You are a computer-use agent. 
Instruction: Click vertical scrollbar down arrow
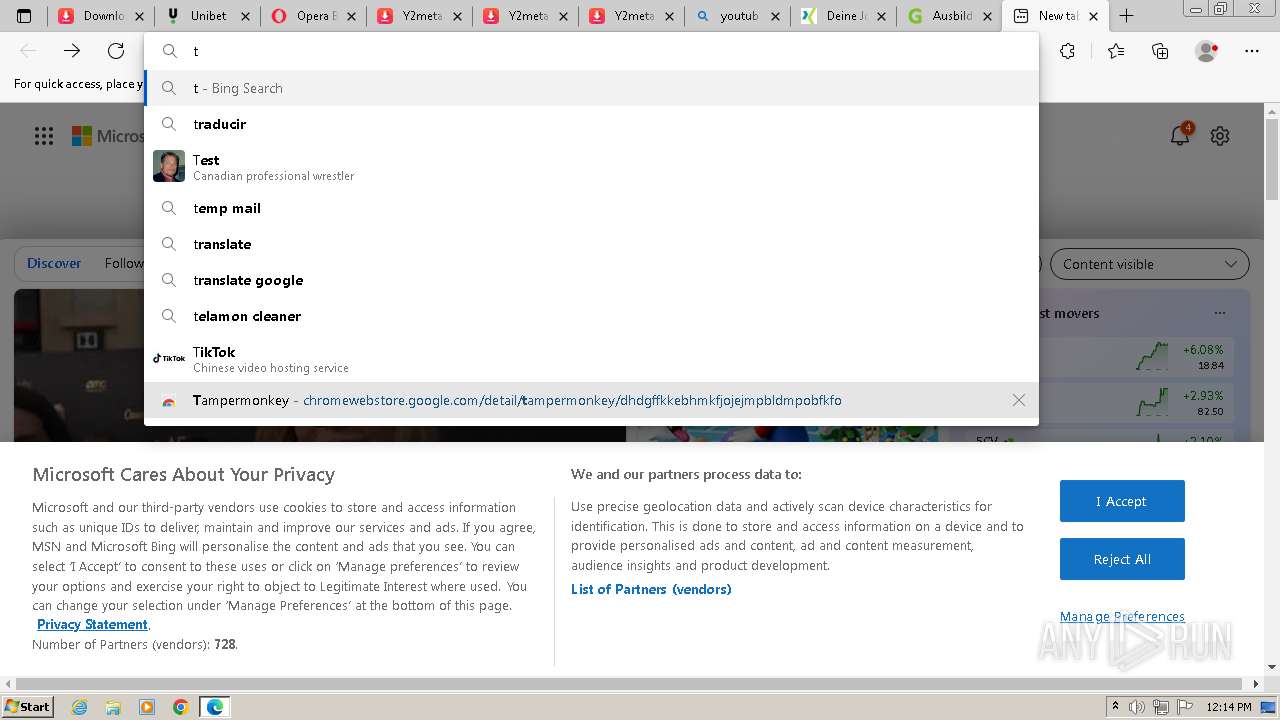[1272, 667]
